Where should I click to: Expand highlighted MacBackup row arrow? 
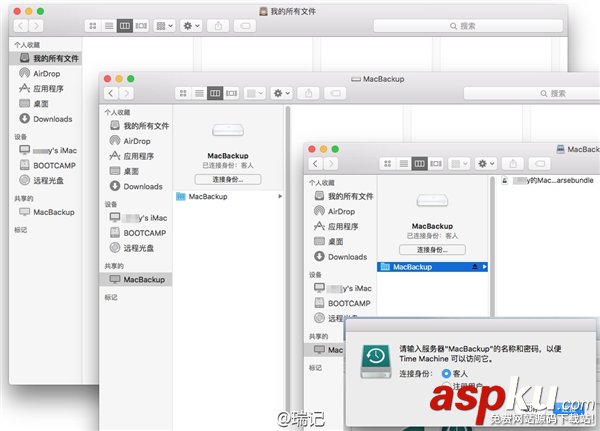484,267
